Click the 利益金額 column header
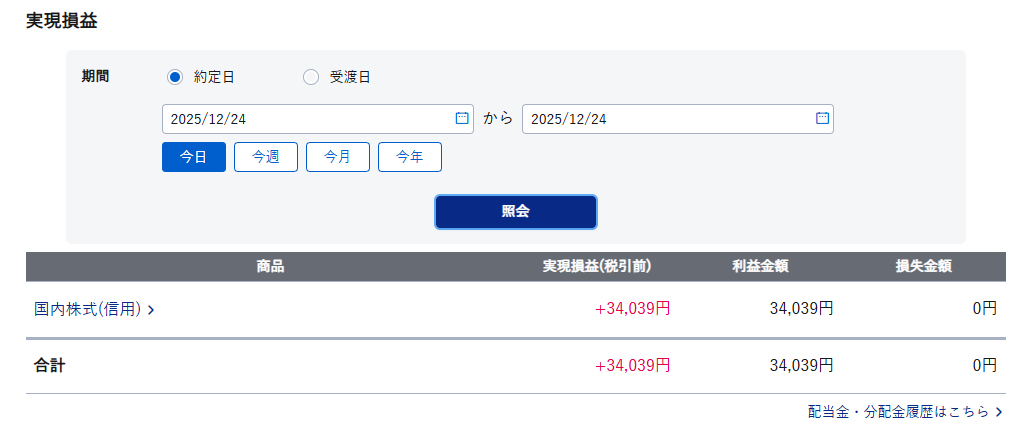This screenshot has height=432, width=1019. point(760,266)
